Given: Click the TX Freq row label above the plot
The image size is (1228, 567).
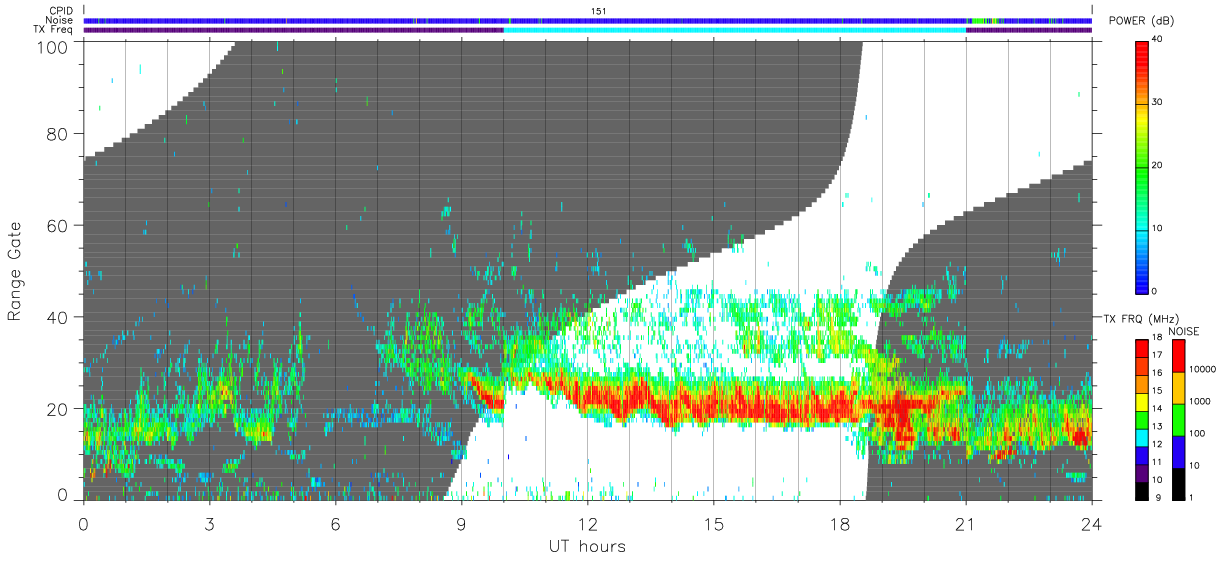Looking at the screenshot, I should 54,29.
